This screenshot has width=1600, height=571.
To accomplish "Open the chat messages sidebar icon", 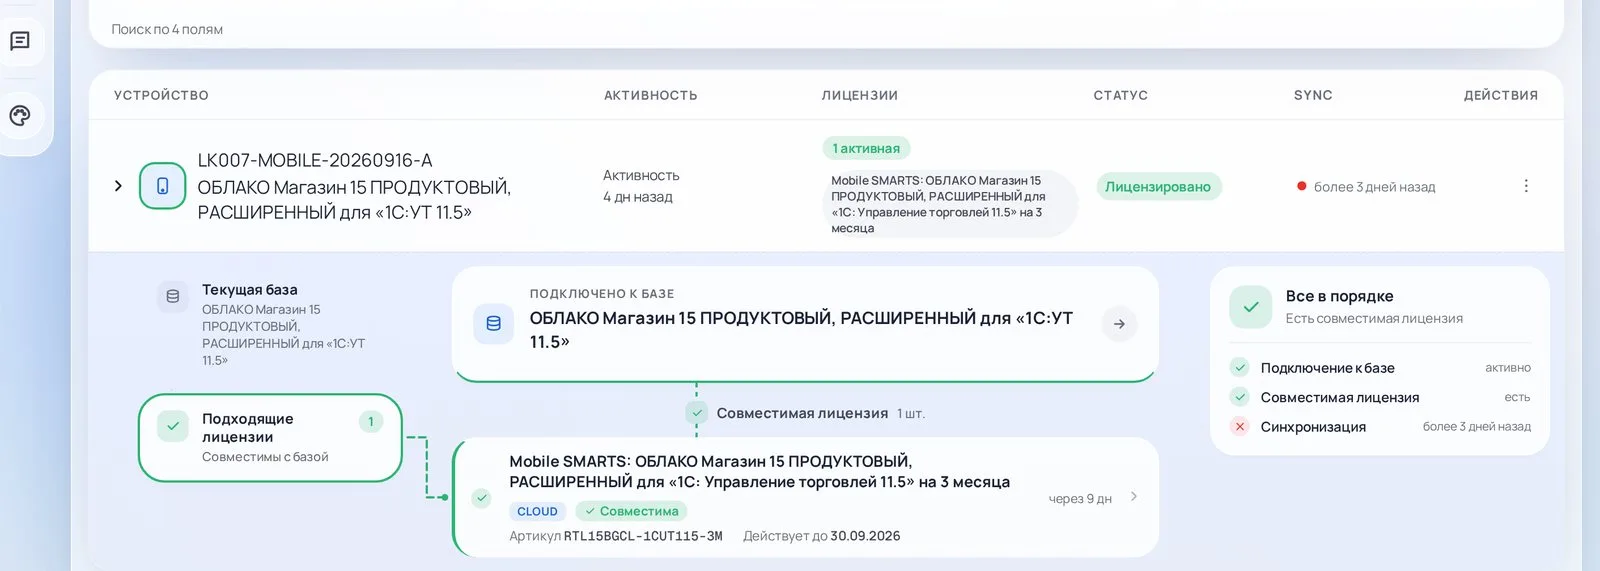I will click(x=20, y=41).
